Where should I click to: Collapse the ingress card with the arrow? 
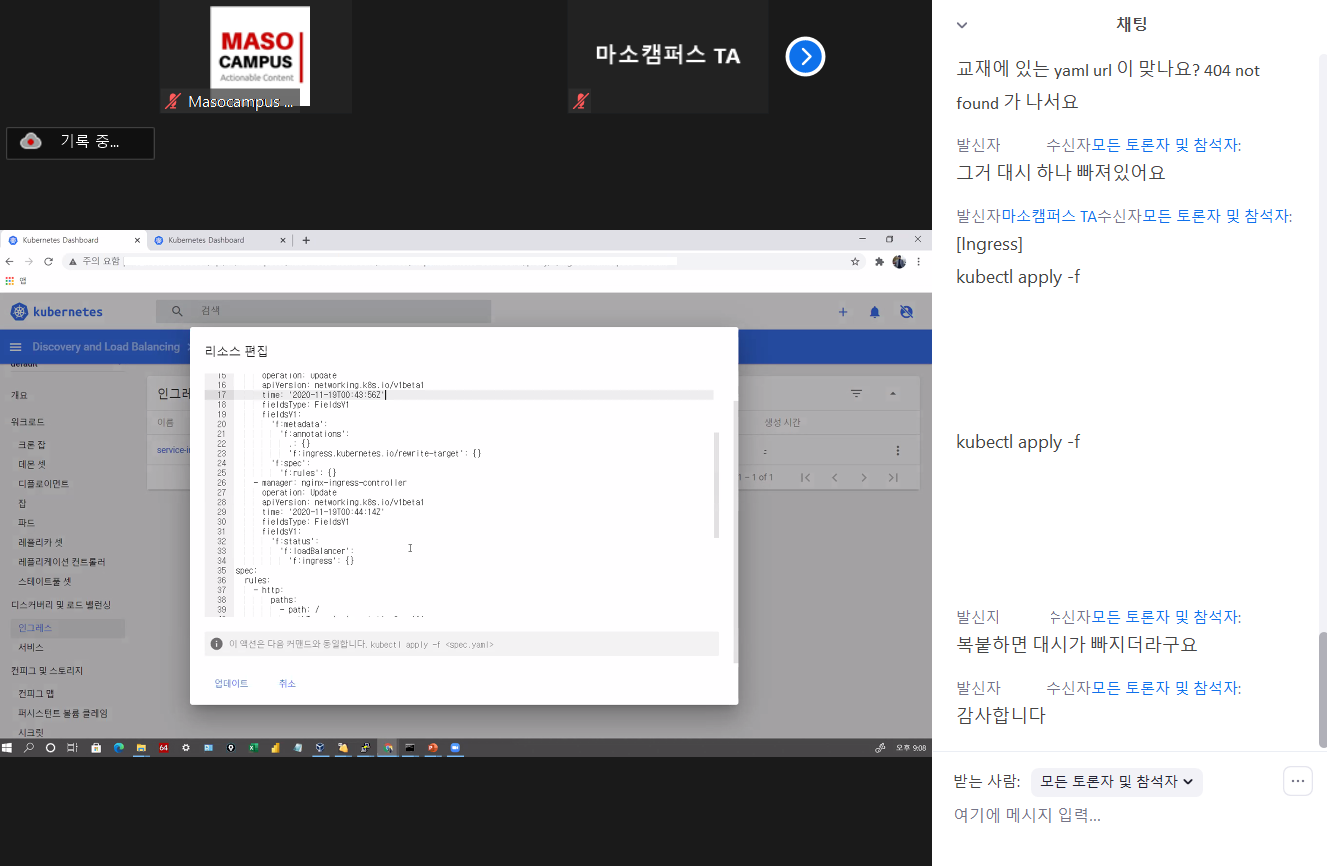click(x=893, y=394)
